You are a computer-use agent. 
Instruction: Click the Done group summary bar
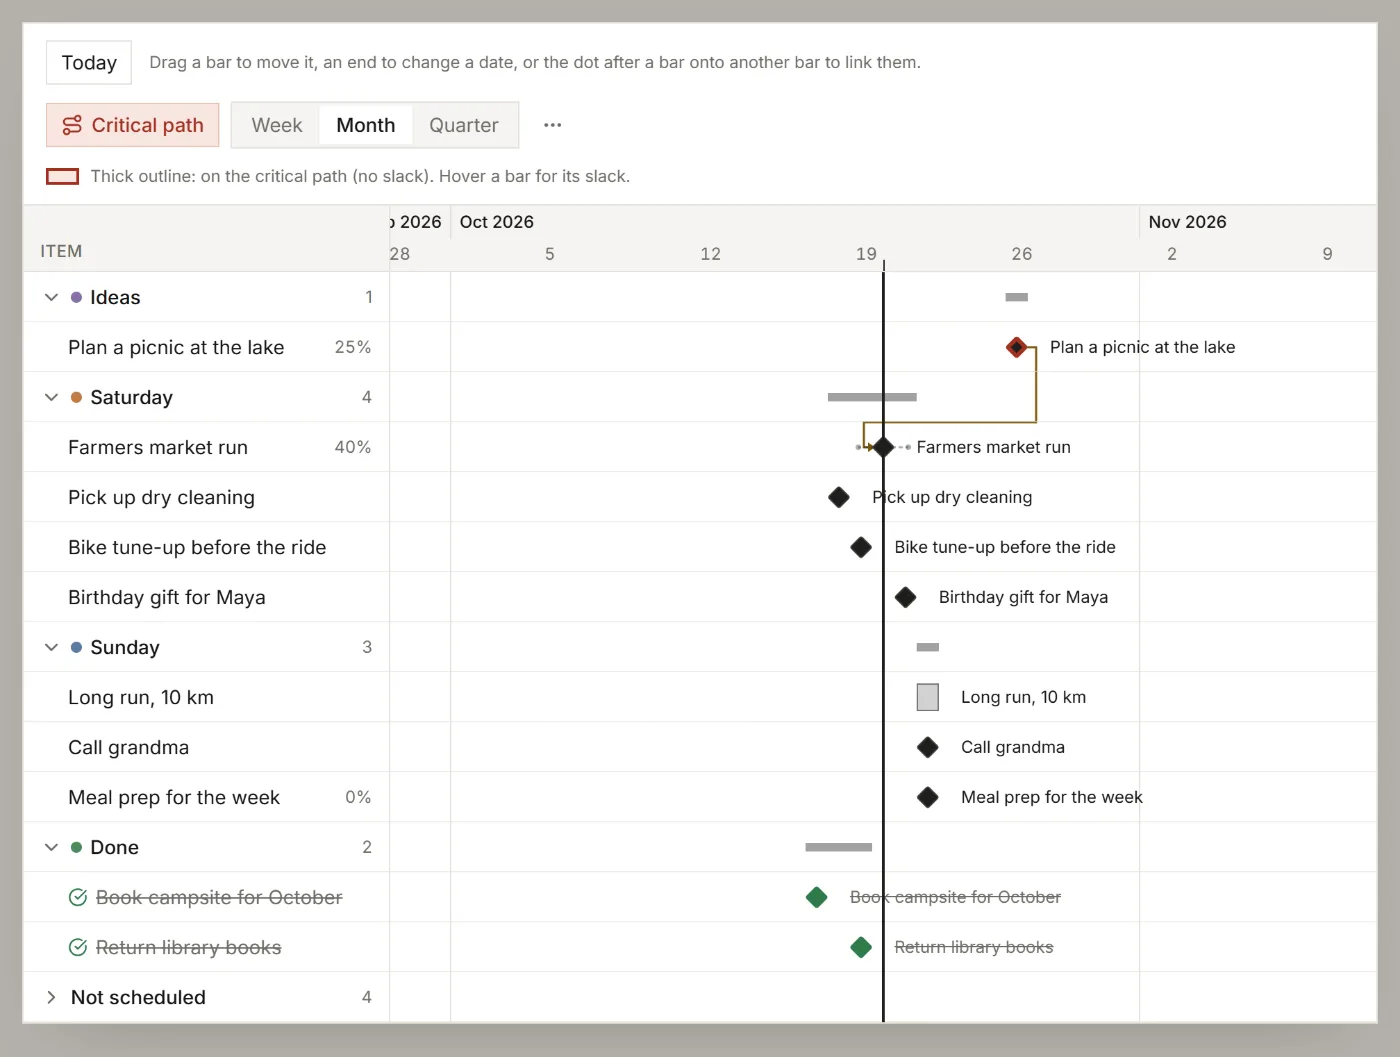click(839, 847)
